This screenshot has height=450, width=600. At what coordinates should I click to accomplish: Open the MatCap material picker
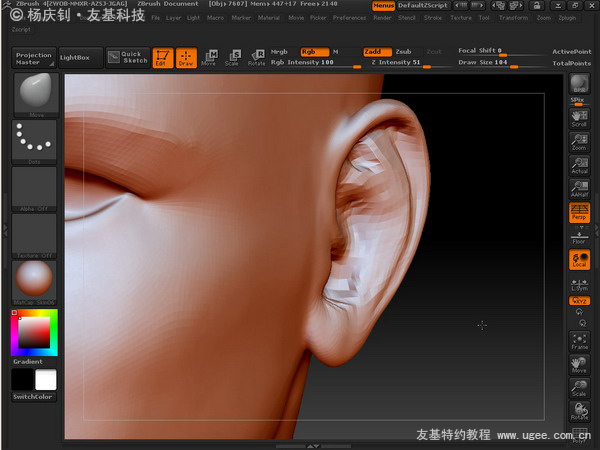(34, 283)
